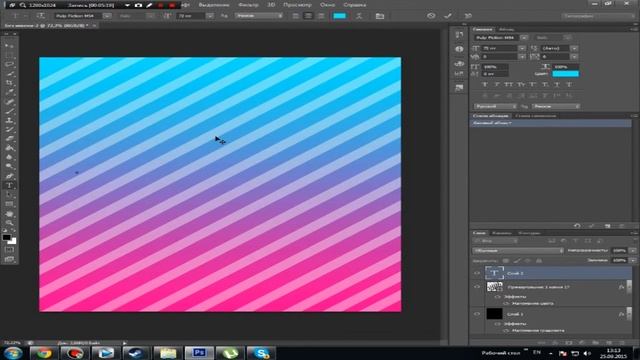Open font size dropdown in options bar
This screenshot has height=360, width=640.
point(210,16)
